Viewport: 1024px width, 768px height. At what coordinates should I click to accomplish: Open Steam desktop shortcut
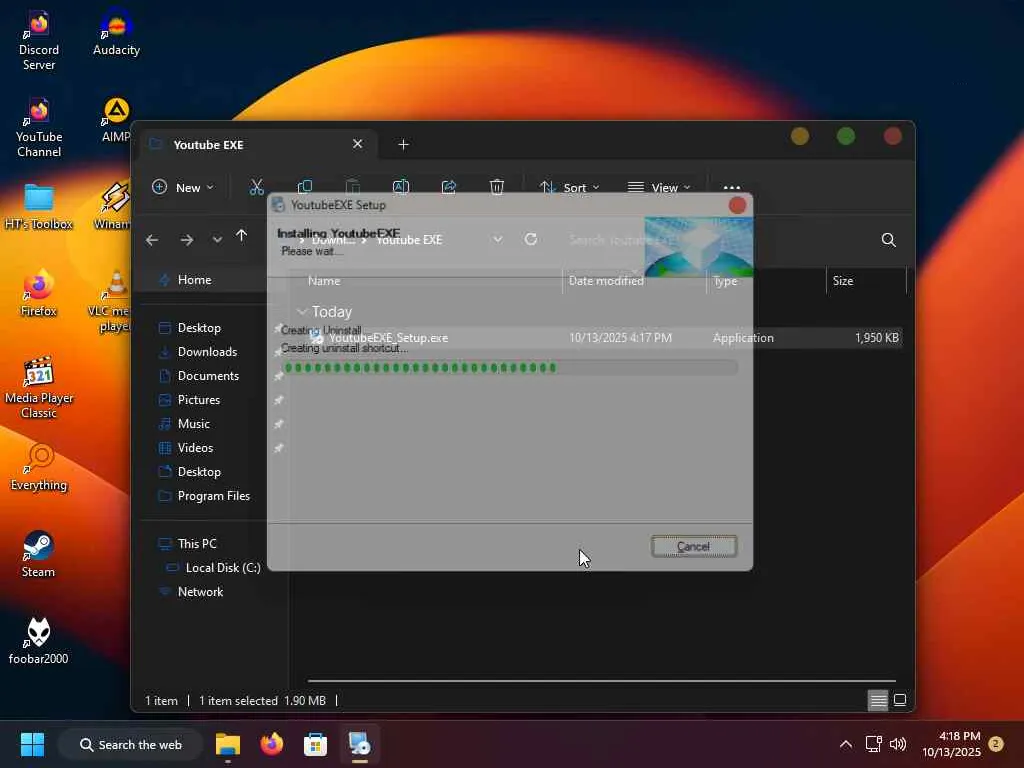[x=39, y=554]
